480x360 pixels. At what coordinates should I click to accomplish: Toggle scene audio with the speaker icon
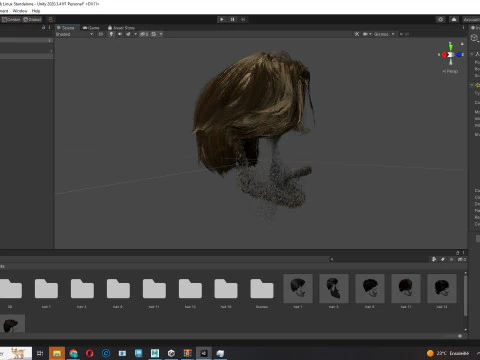point(120,34)
